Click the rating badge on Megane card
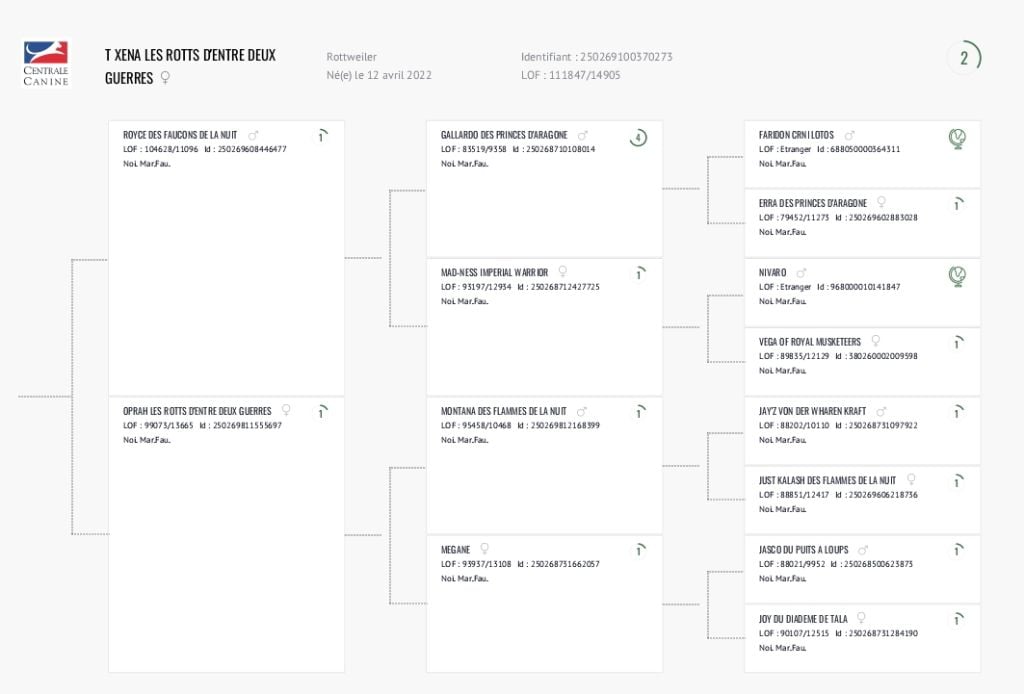Screen dimensions: 1024x694 pyautogui.click(x=638, y=550)
